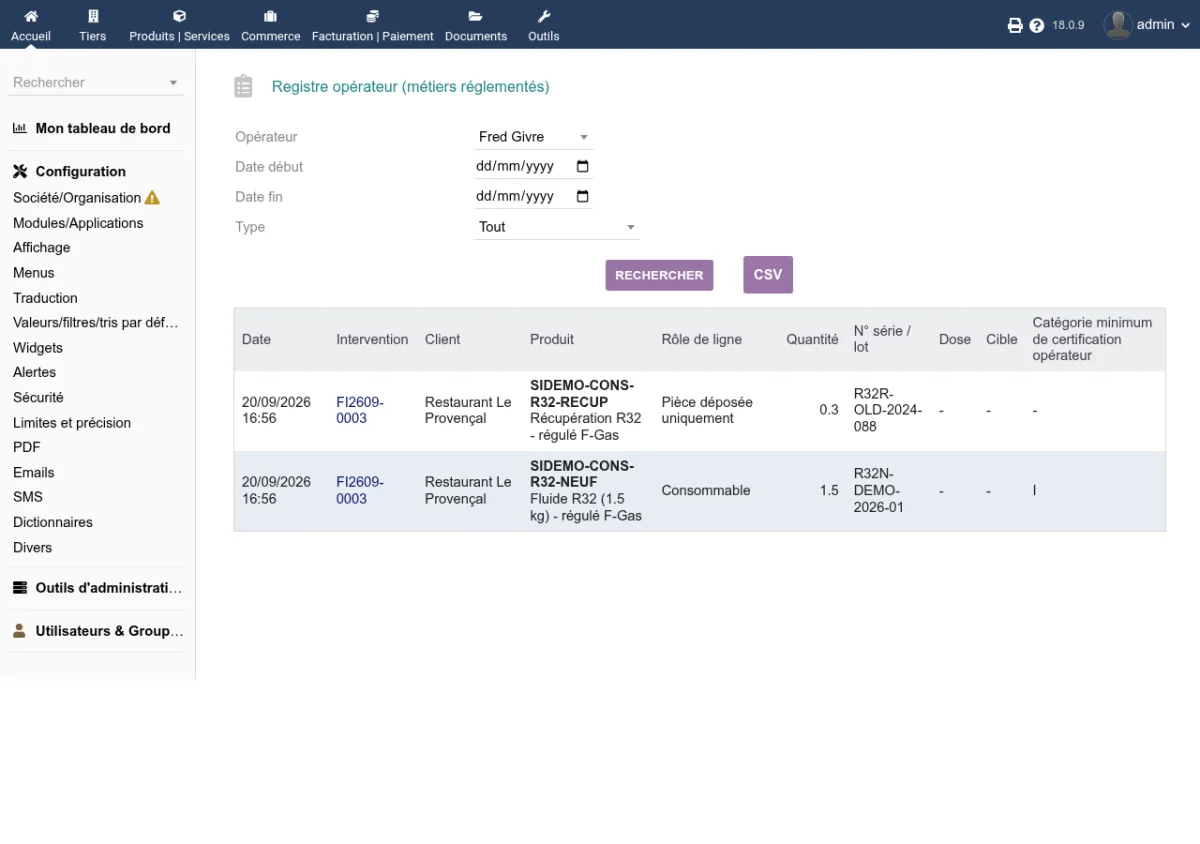This screenshot has width=1200, height=844.
Task: Open the Widgets settings link
Action: point(38,348)
